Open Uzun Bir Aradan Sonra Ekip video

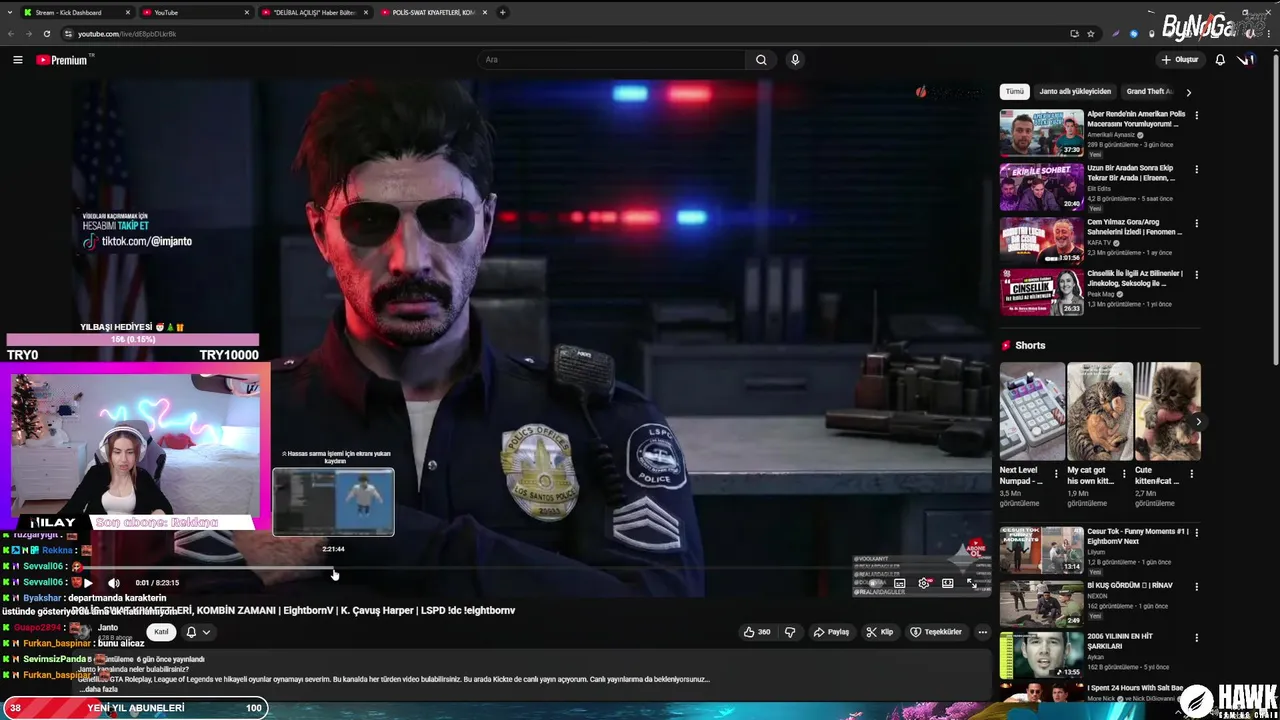tap(1041, 186)
